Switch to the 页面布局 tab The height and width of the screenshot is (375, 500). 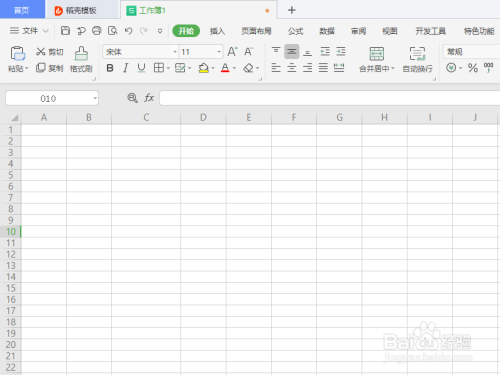click(x=256, y=31)
